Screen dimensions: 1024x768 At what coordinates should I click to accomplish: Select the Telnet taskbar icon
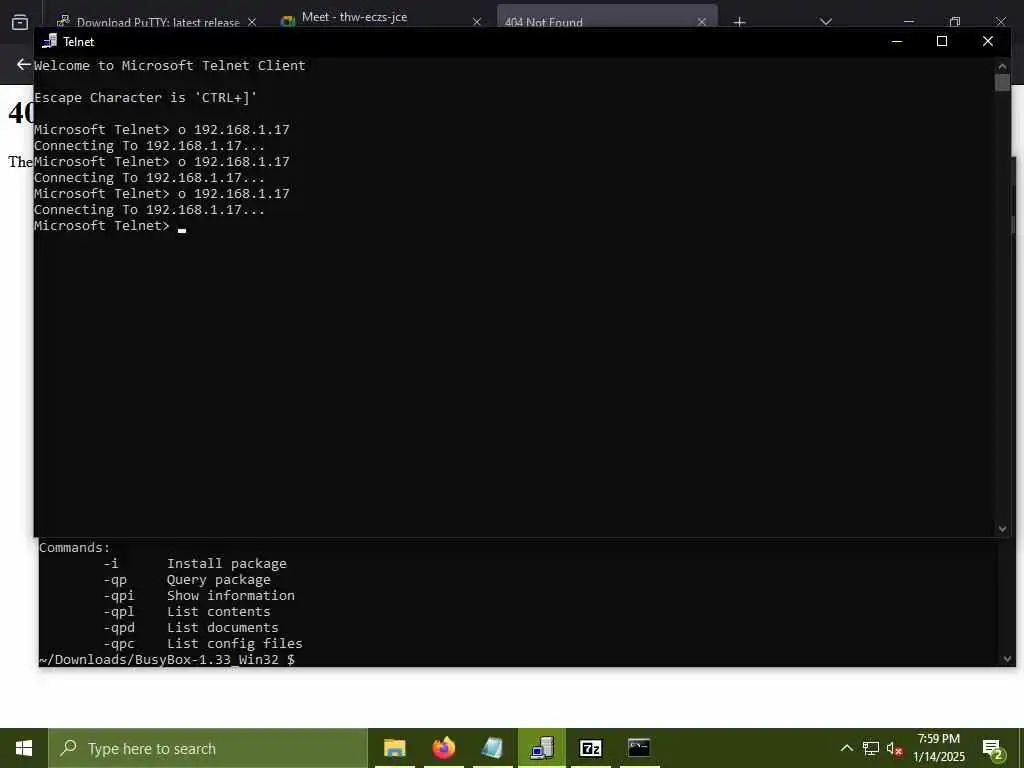[x=542, y=748]
